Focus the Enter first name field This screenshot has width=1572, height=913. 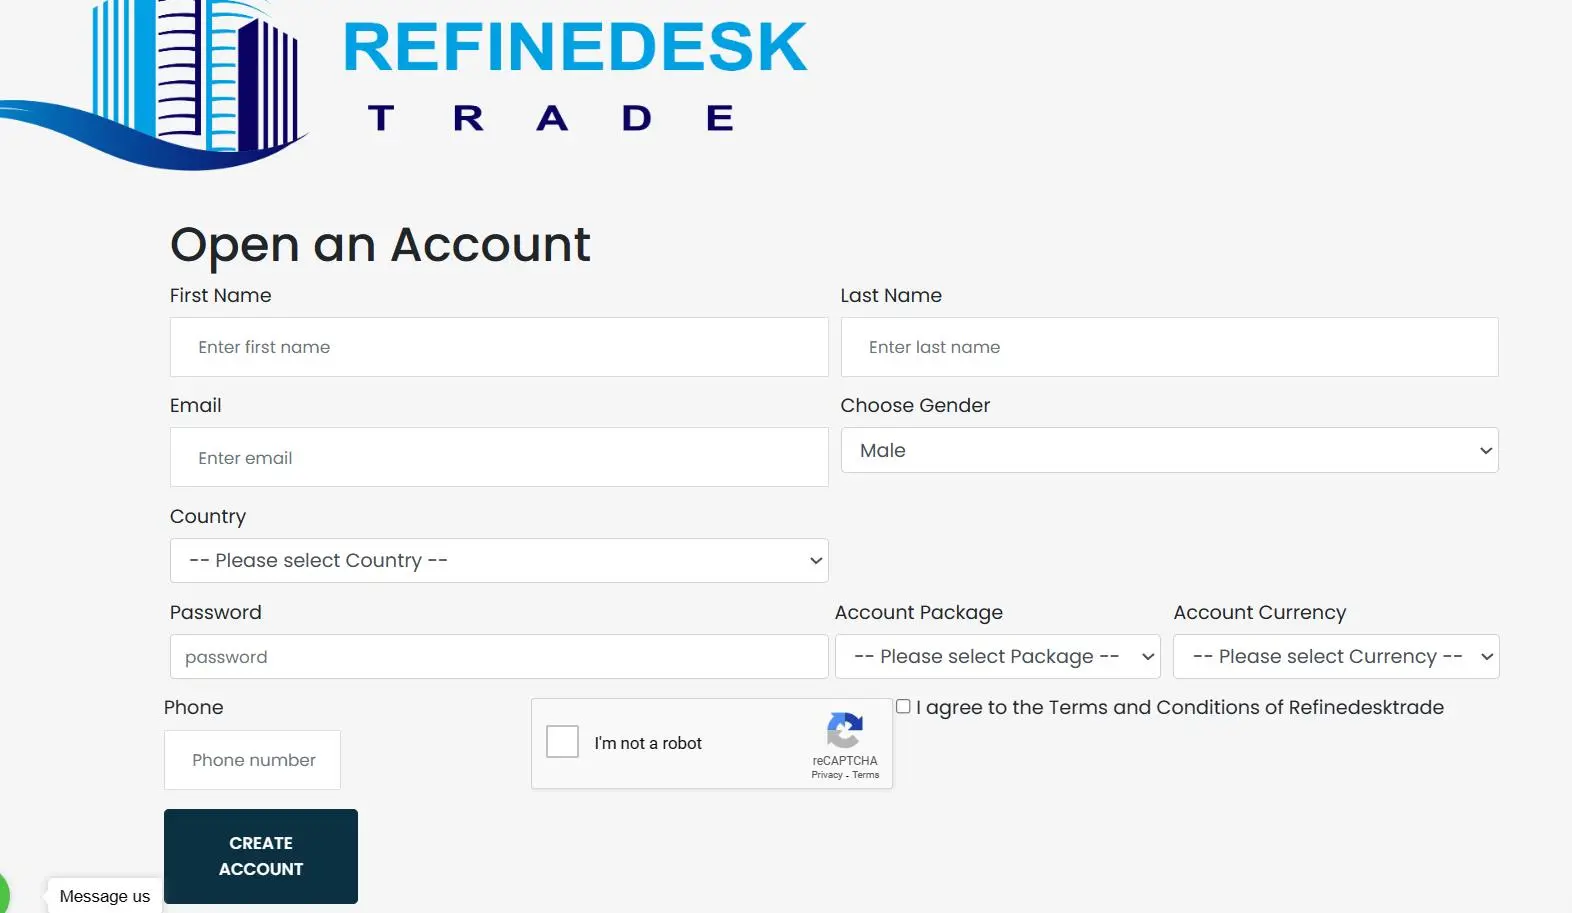coord(499,347)
